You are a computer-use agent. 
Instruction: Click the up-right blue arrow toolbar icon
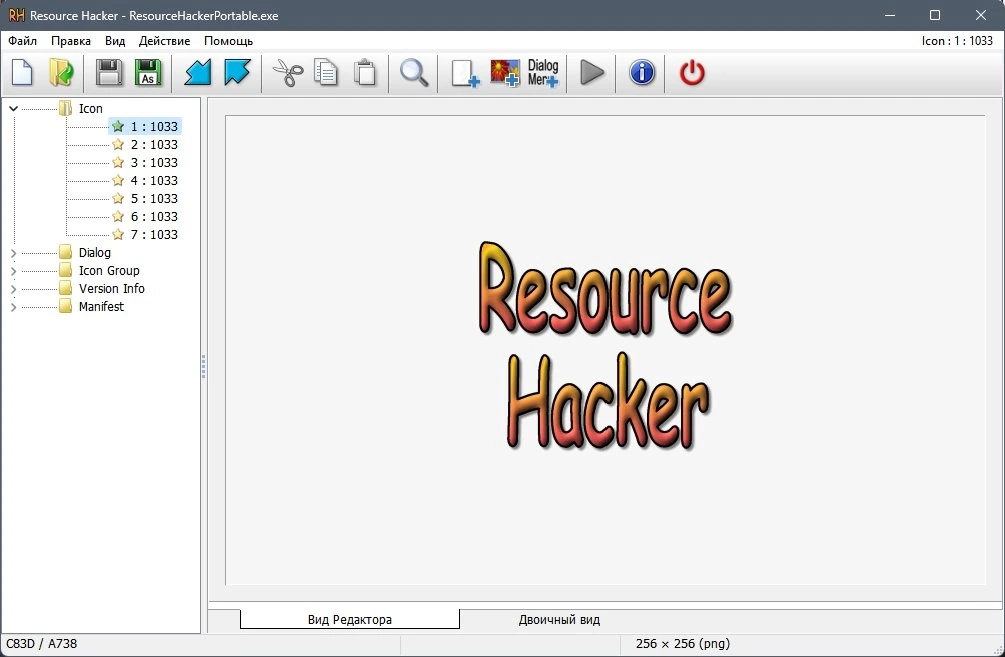pos(237,72)
